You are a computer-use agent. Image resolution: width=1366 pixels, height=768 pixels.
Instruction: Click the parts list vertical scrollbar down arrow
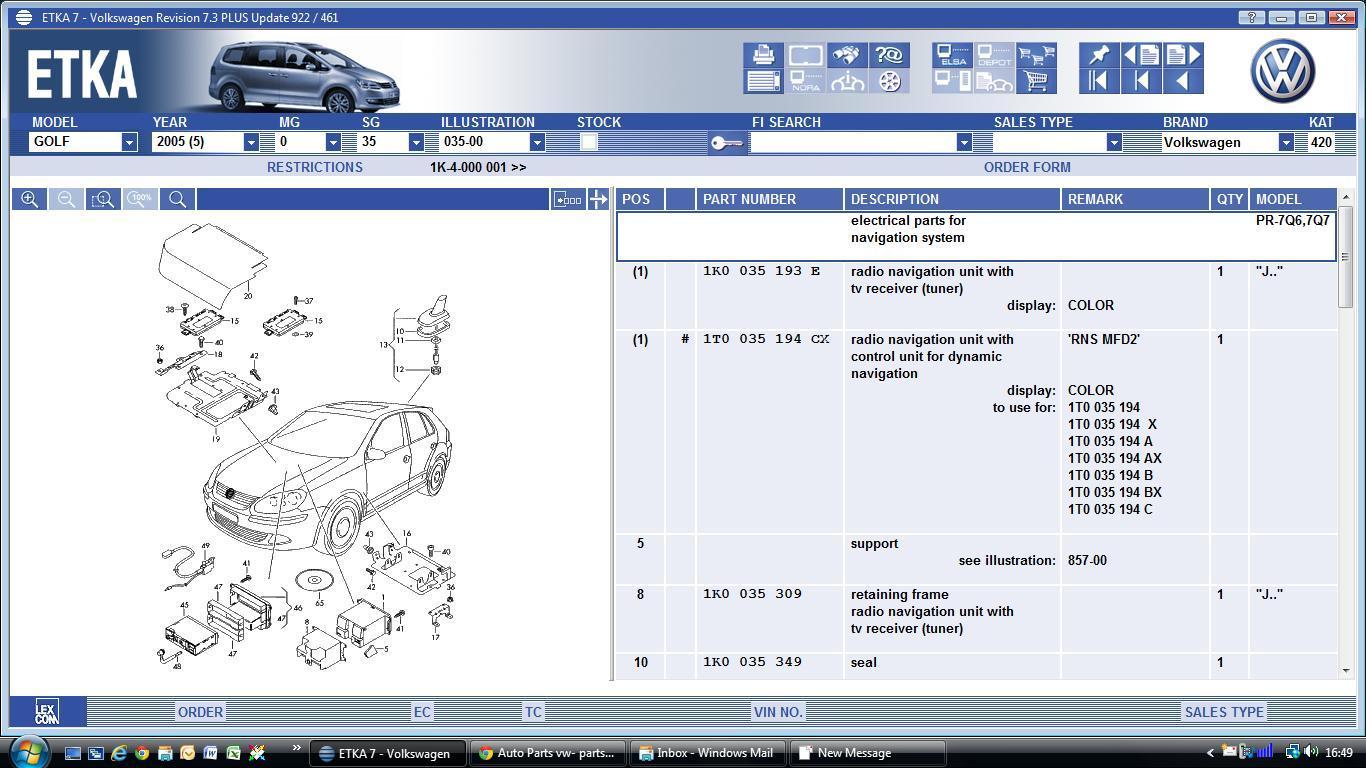click(1345, 670)
